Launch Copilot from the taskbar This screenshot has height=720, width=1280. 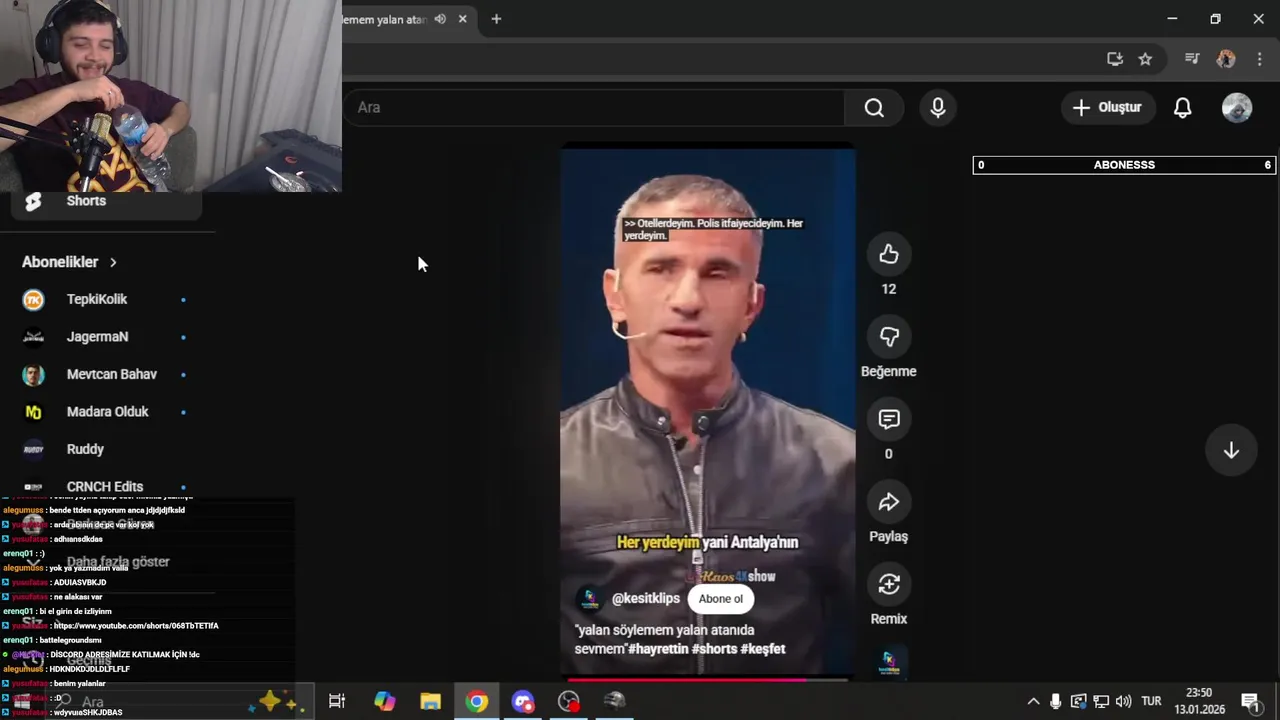click(385, 702)
